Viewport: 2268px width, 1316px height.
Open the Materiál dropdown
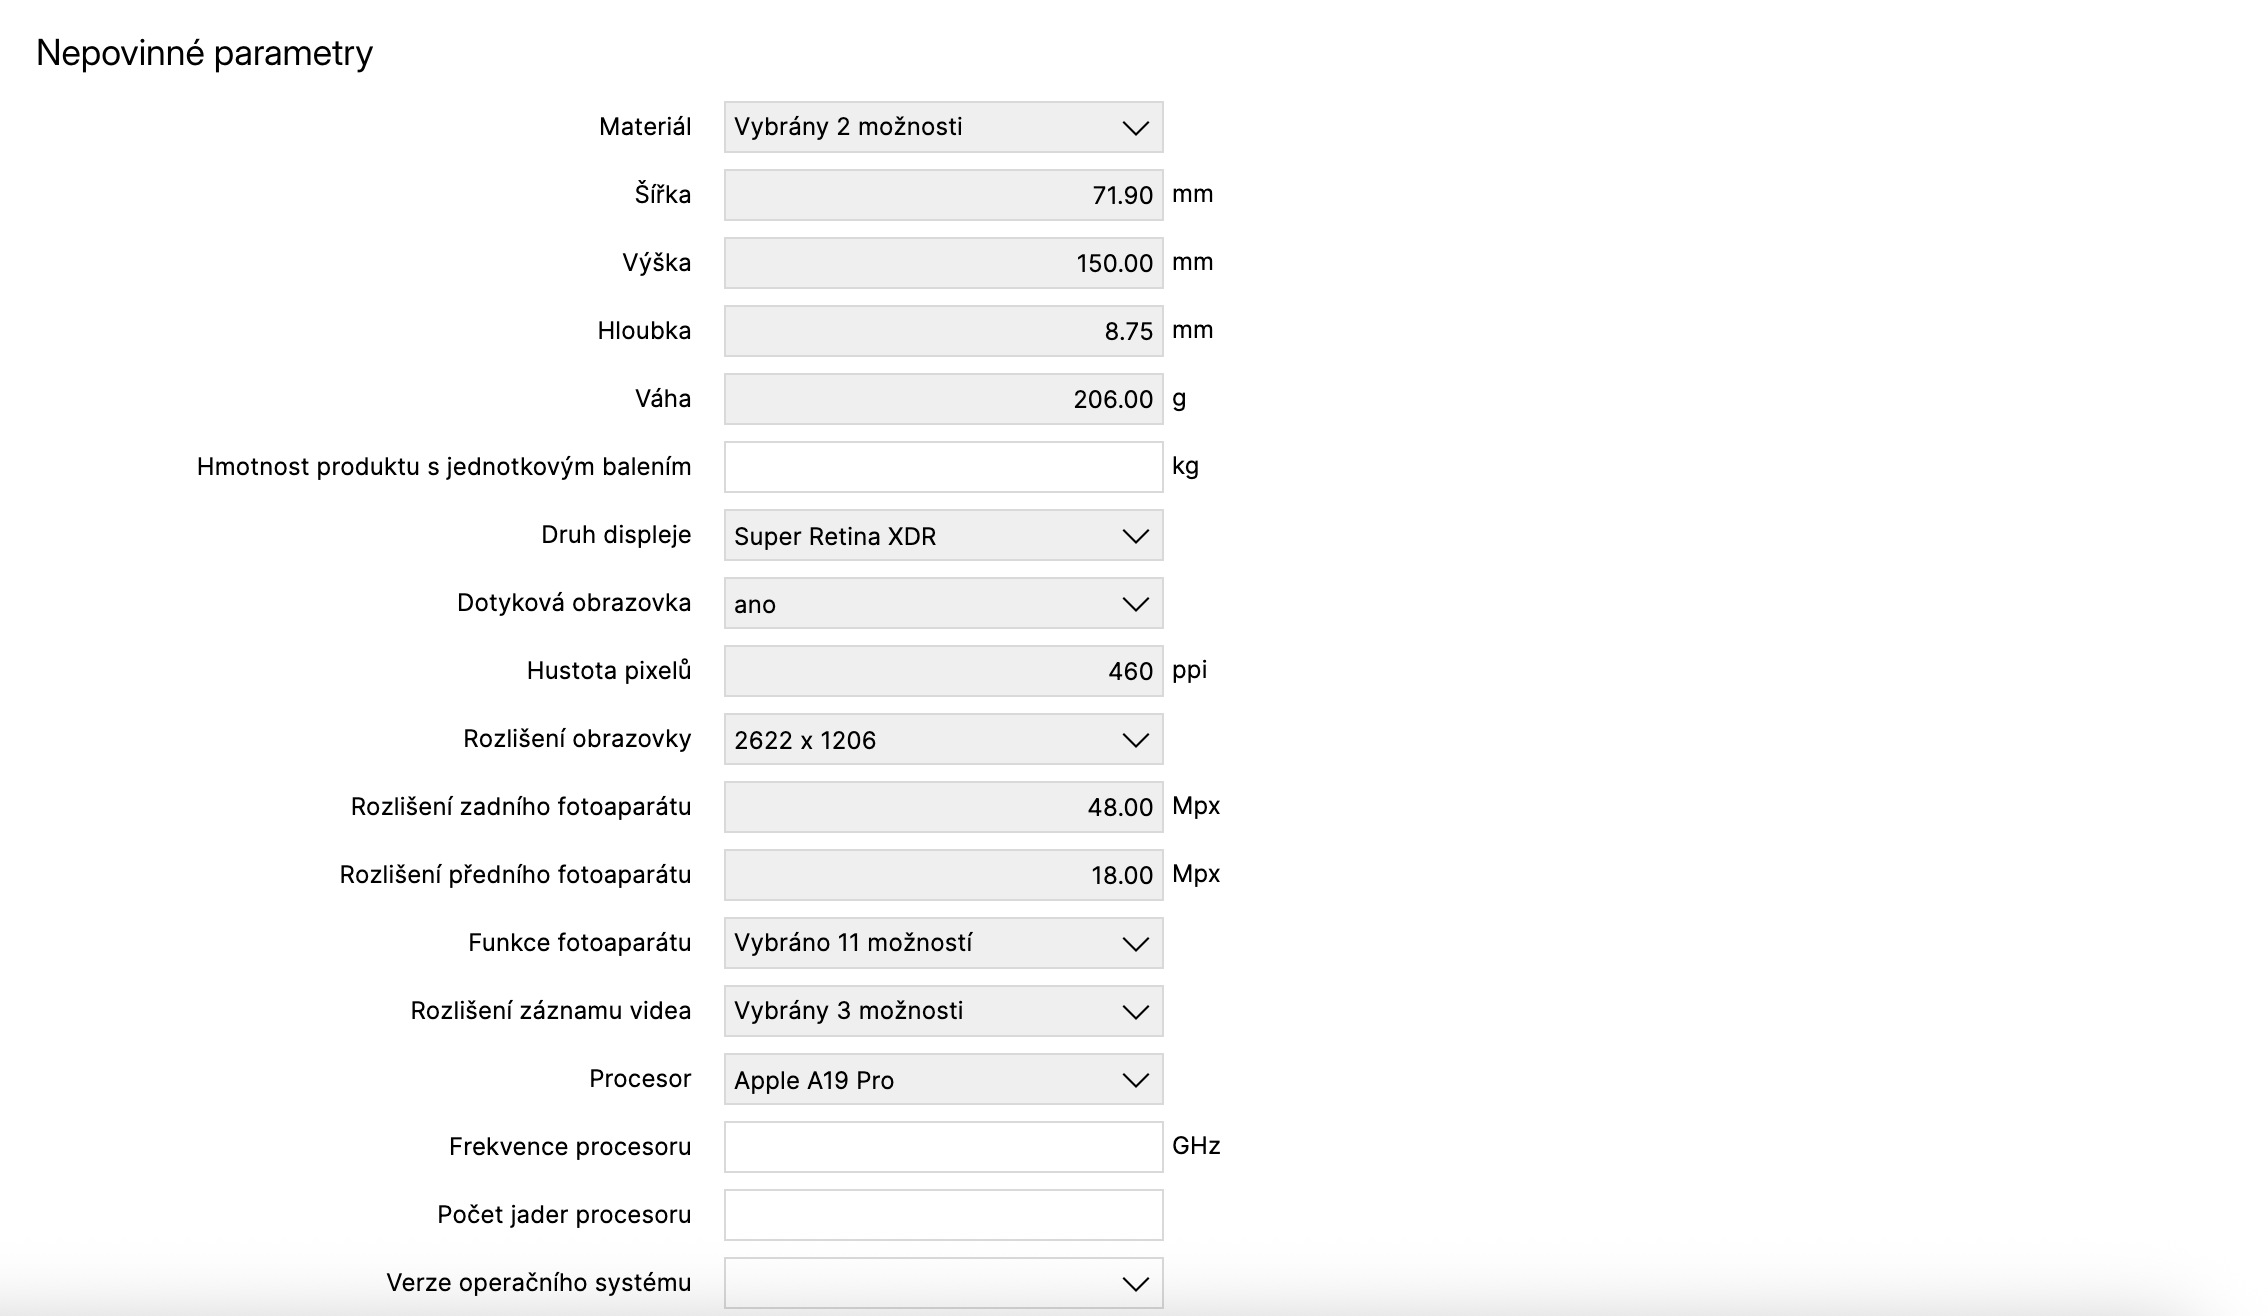(942, 127)
